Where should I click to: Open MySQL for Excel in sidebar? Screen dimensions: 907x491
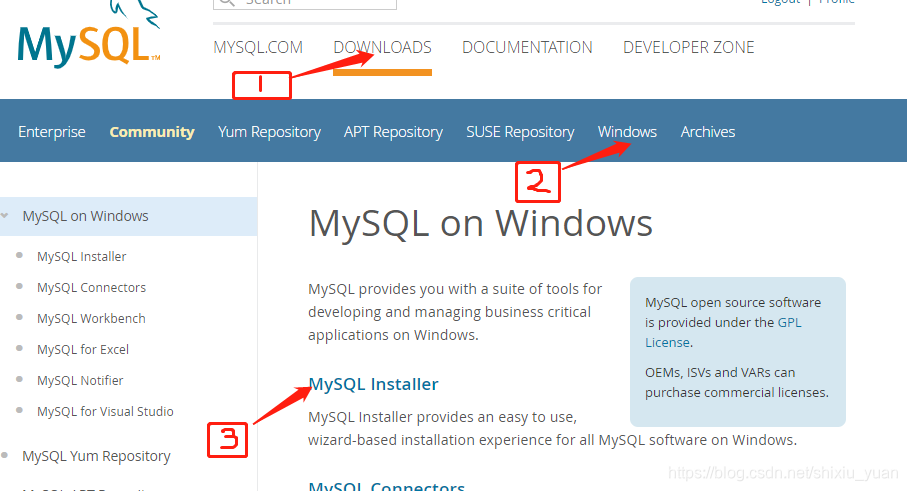point(83,349)
